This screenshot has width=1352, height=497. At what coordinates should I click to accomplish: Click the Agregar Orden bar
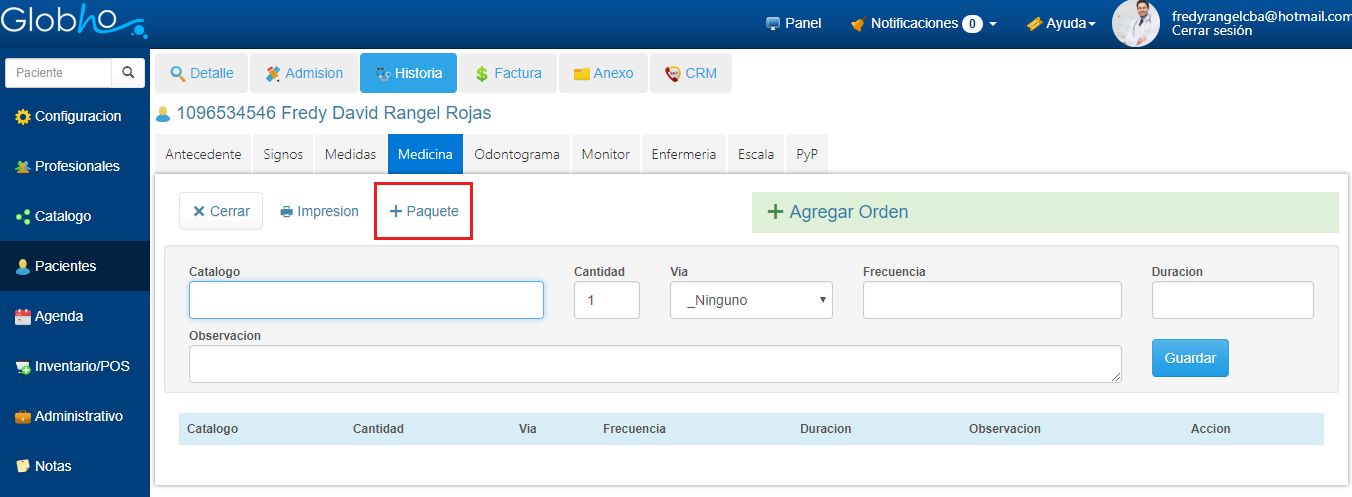coord(1044,212)
